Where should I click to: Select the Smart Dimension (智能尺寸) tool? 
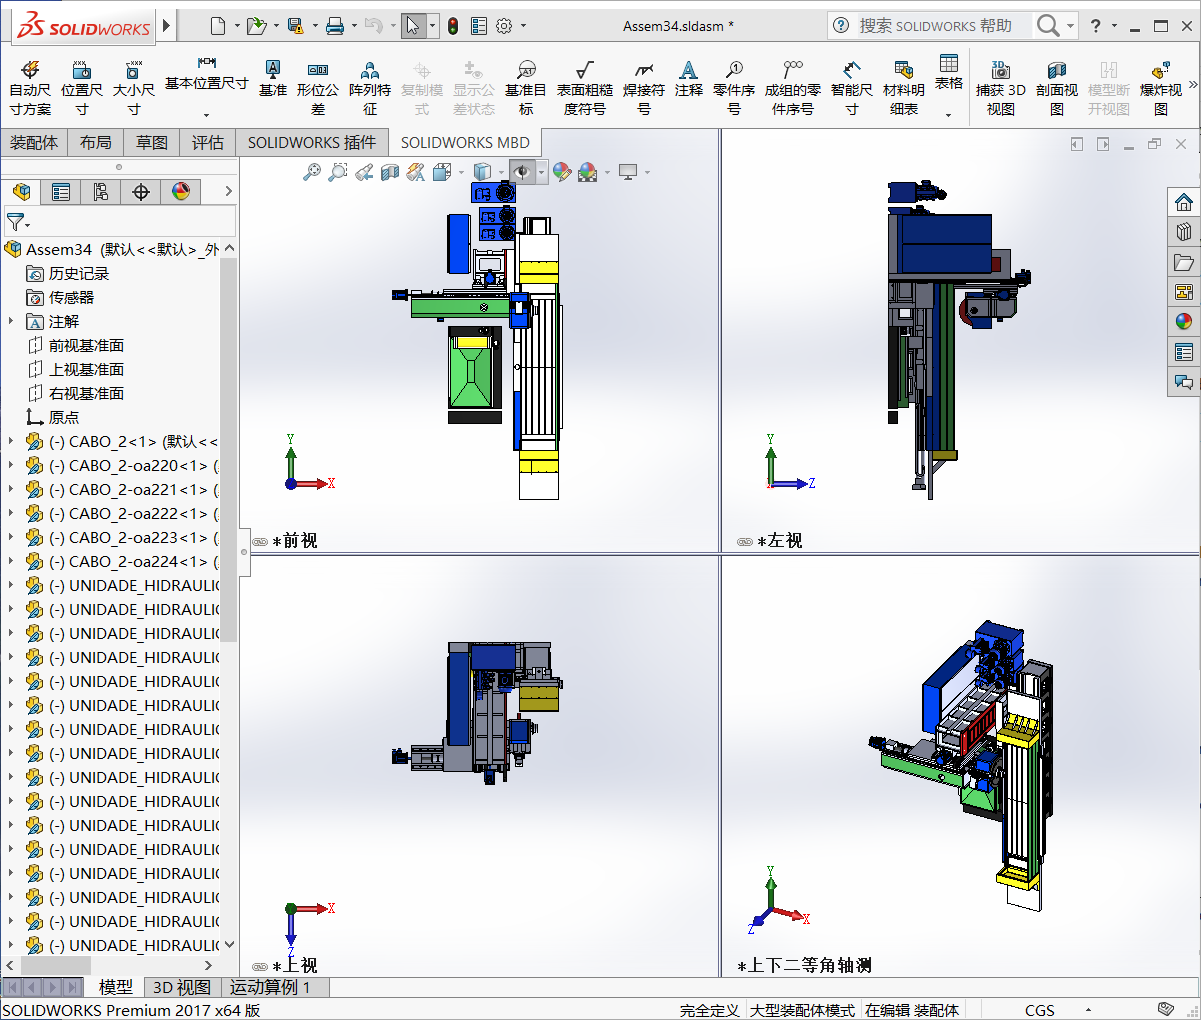tap(852, 87)
